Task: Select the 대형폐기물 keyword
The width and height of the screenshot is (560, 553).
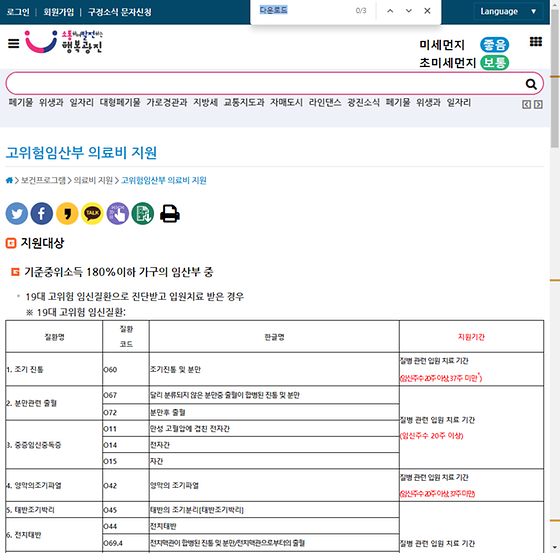Action: [120, 103]
